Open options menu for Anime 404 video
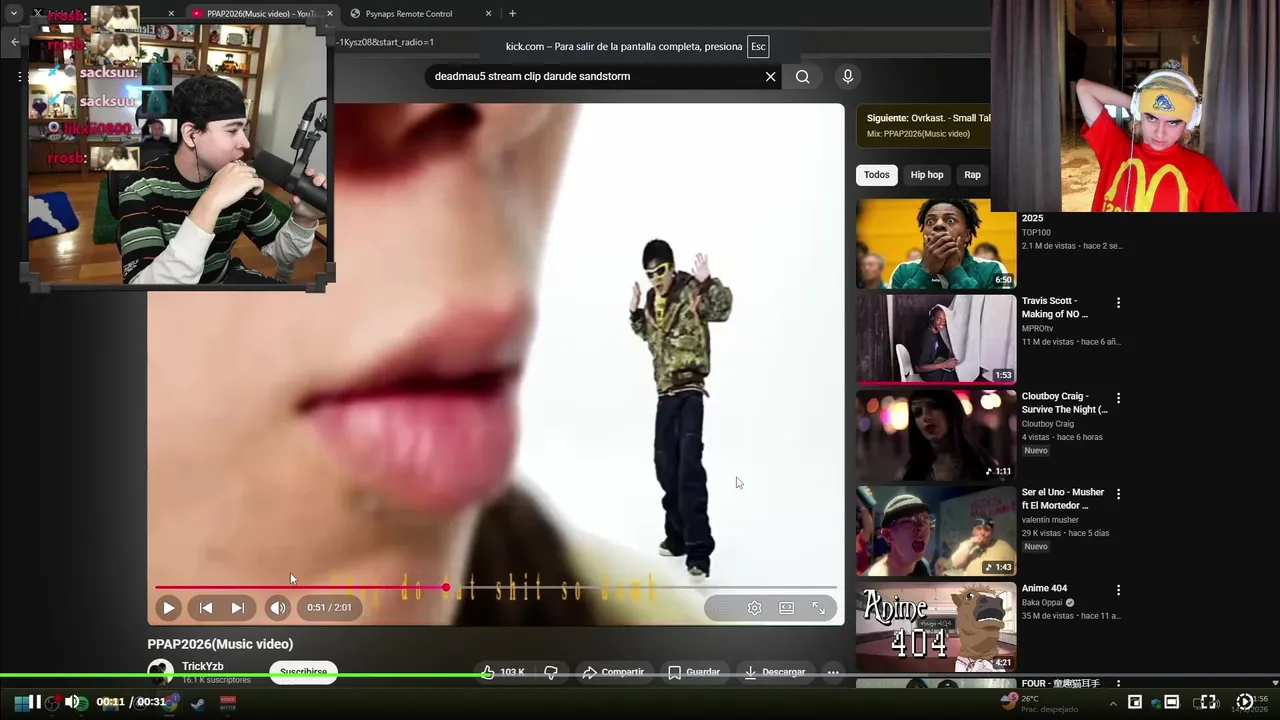The height and width of the screenshot is (720, 1280). tap(1118, 590)
